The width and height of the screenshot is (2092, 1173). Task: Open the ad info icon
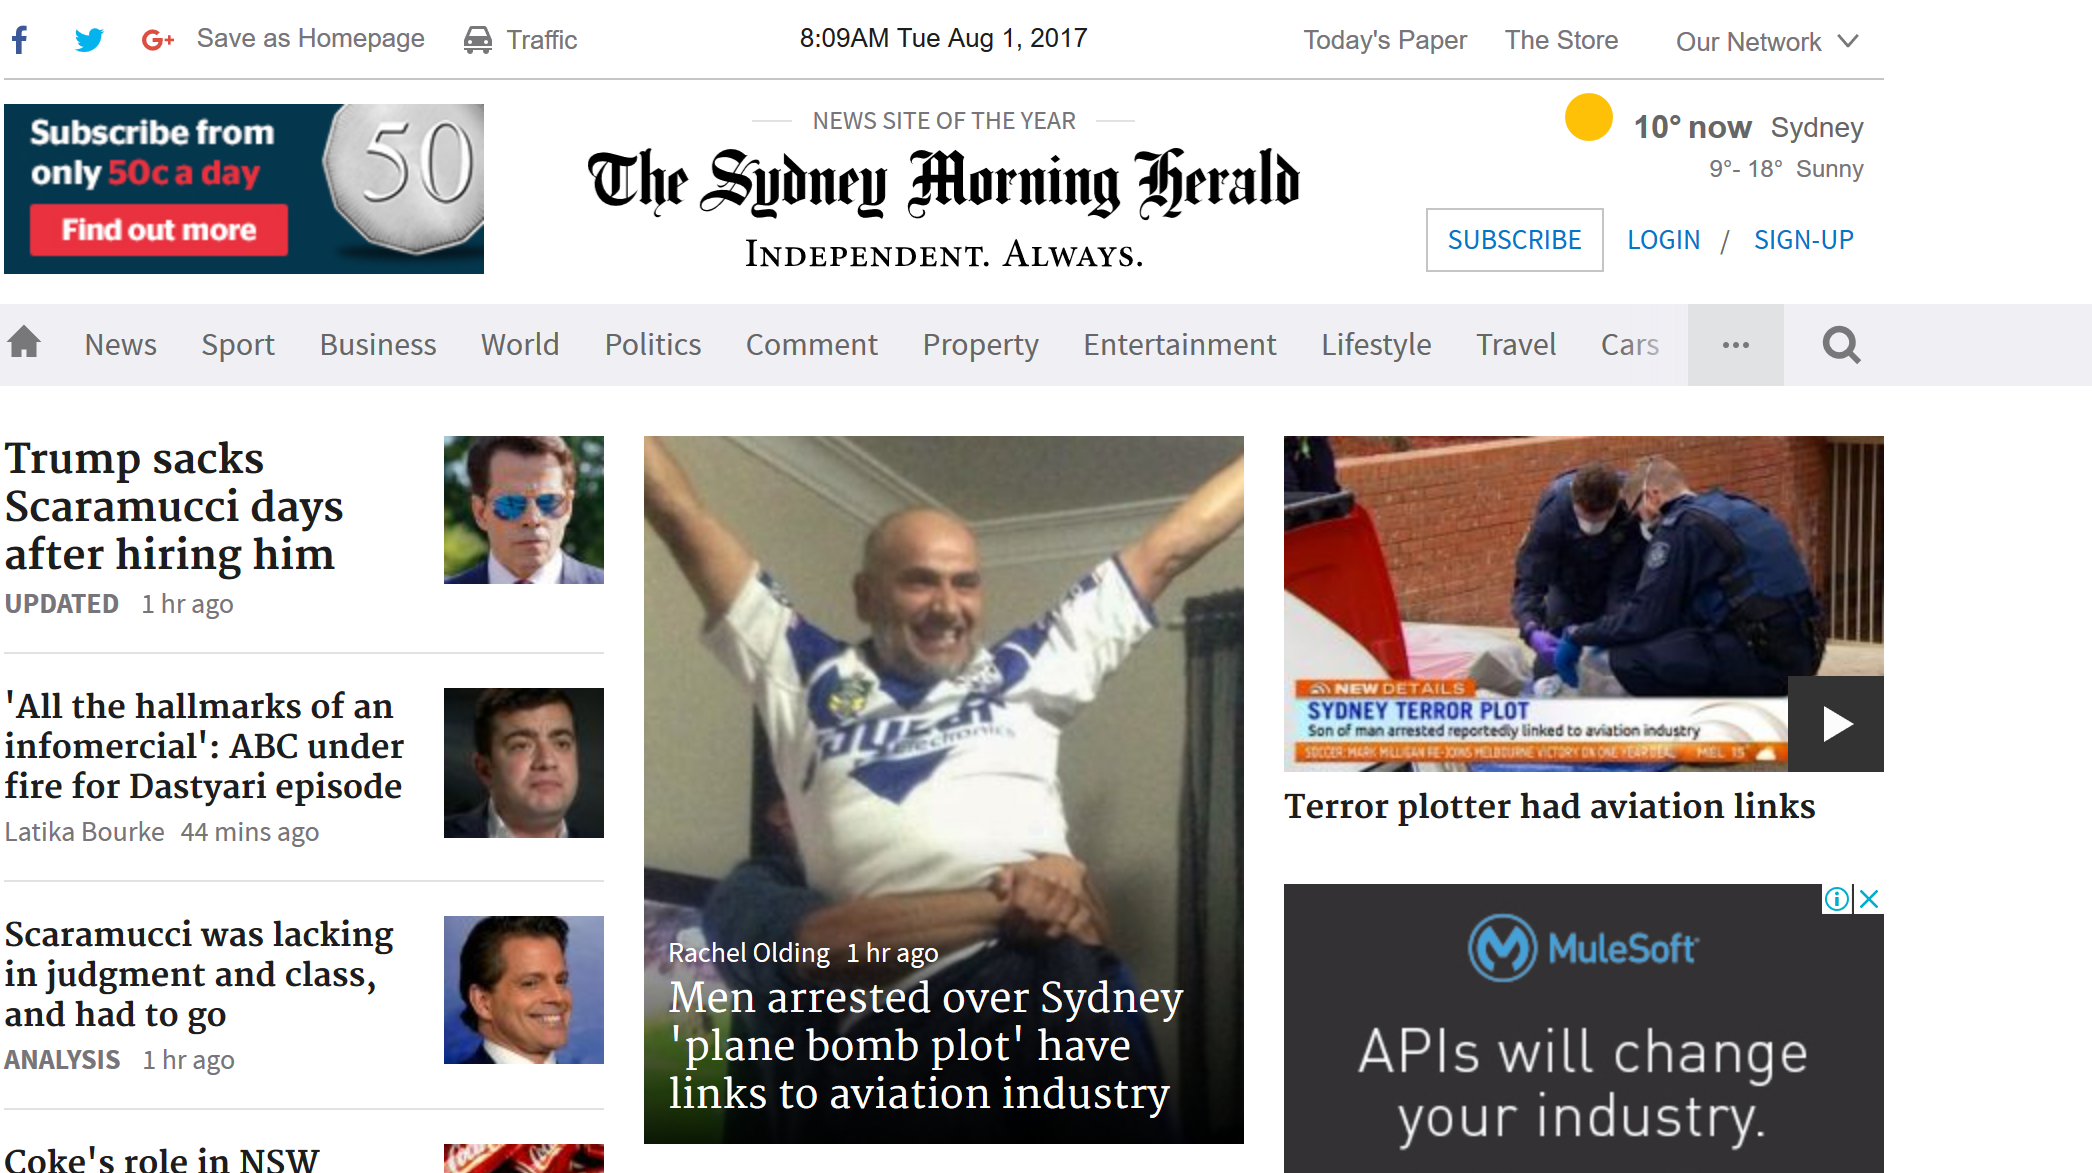point(1837,899)
